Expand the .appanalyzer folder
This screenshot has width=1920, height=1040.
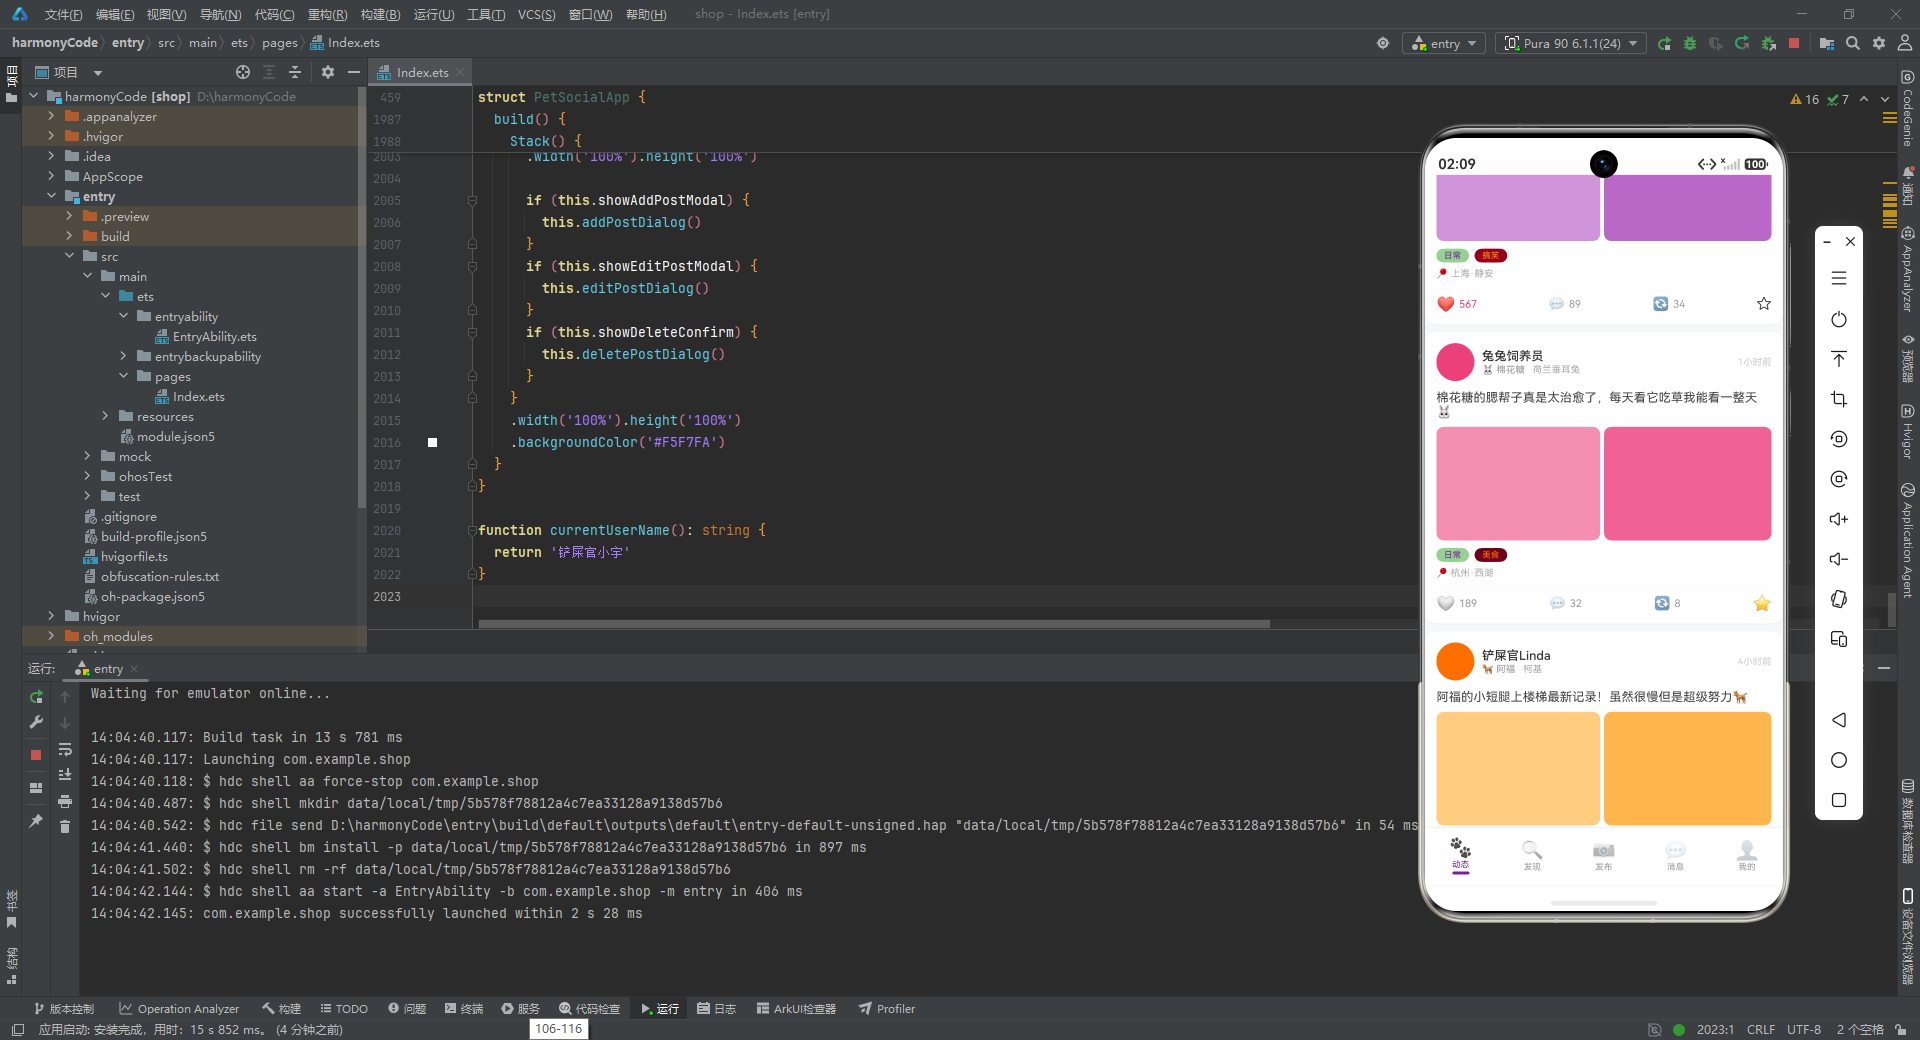[52, 116]
